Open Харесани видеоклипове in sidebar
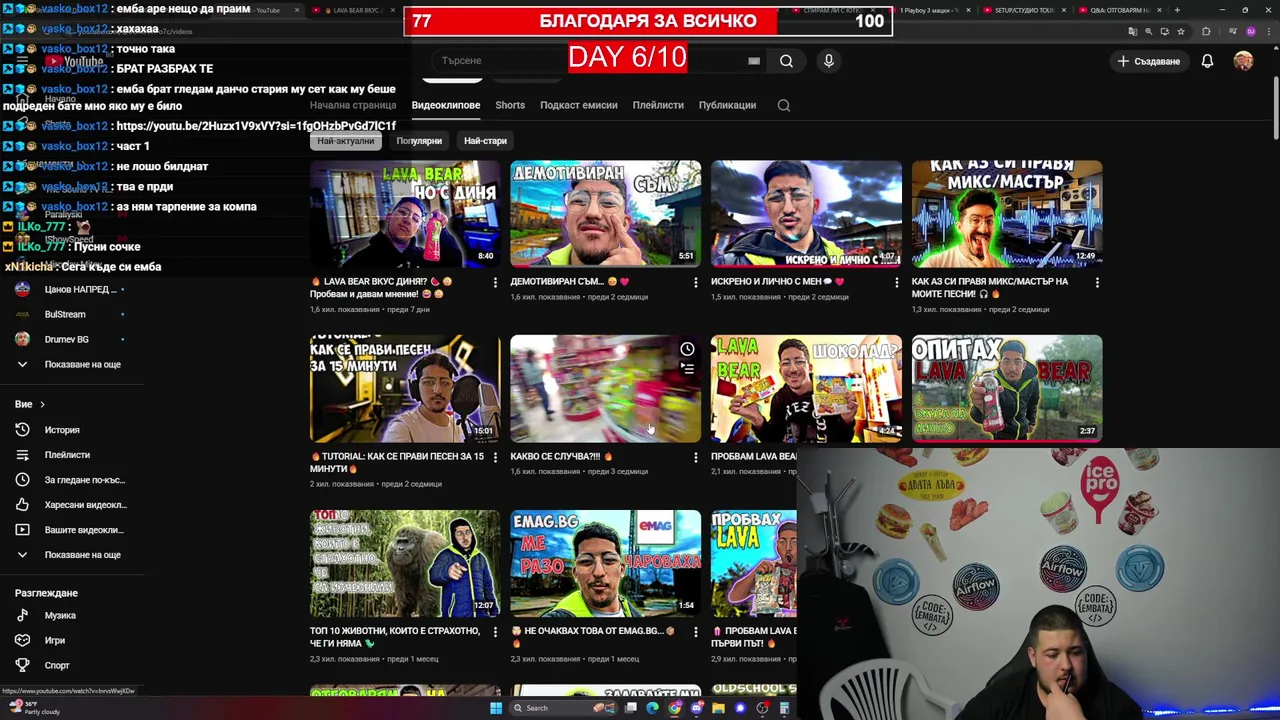 point(85,505)
